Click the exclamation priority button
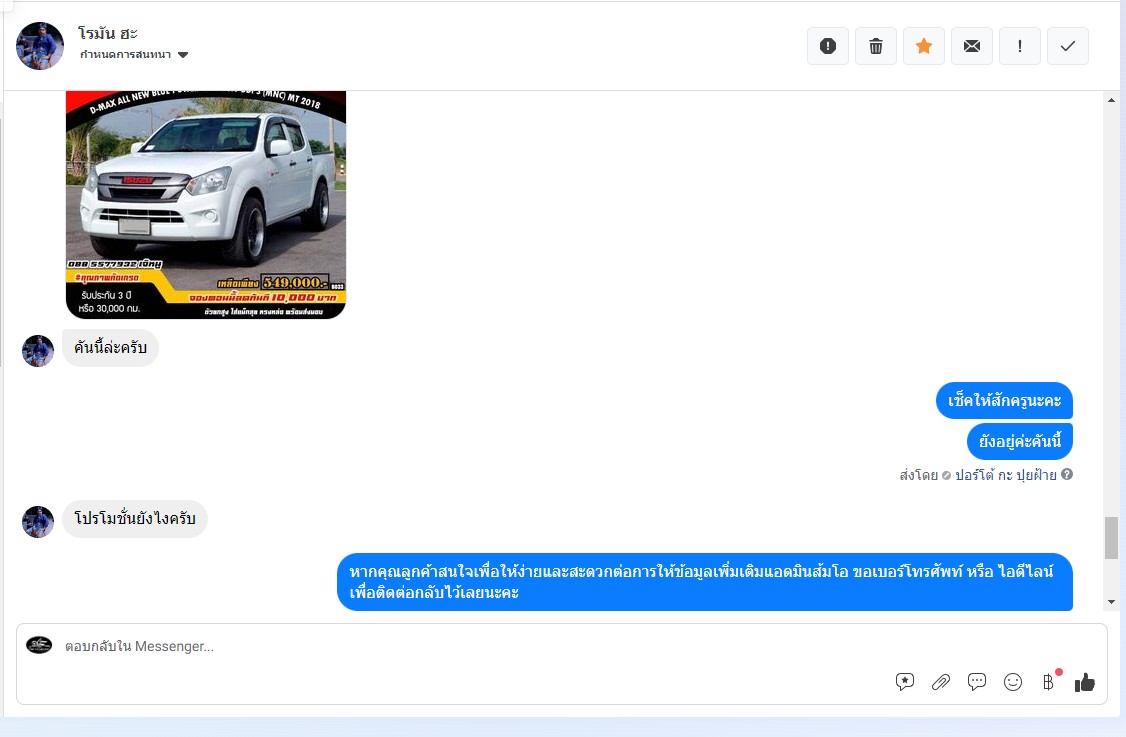1126x737 pixels. (x=1020, y=46)
